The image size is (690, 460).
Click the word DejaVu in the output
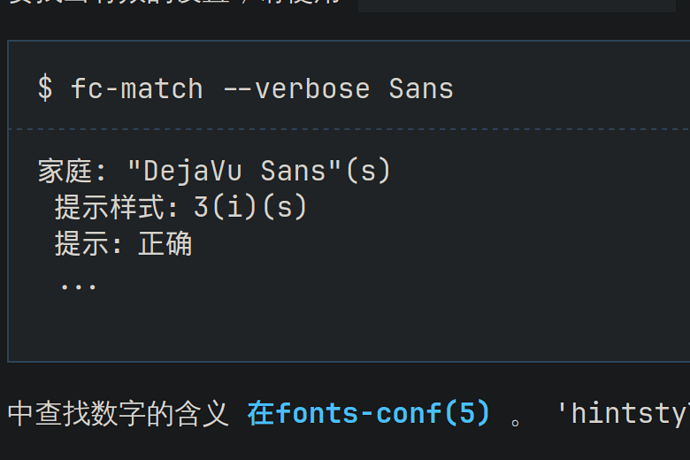pos(193,171)
